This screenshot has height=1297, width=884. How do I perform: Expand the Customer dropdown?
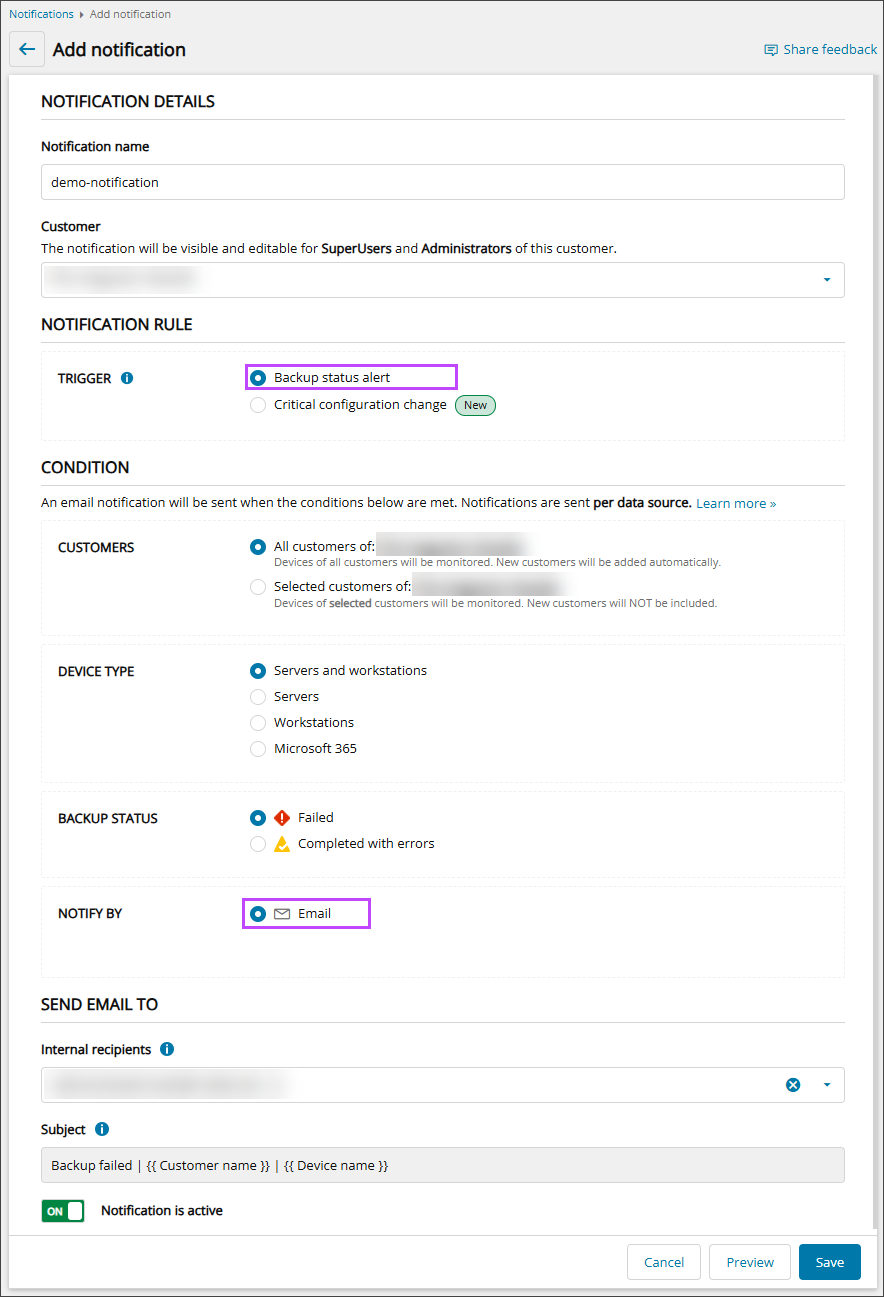(x=827, y=280)
